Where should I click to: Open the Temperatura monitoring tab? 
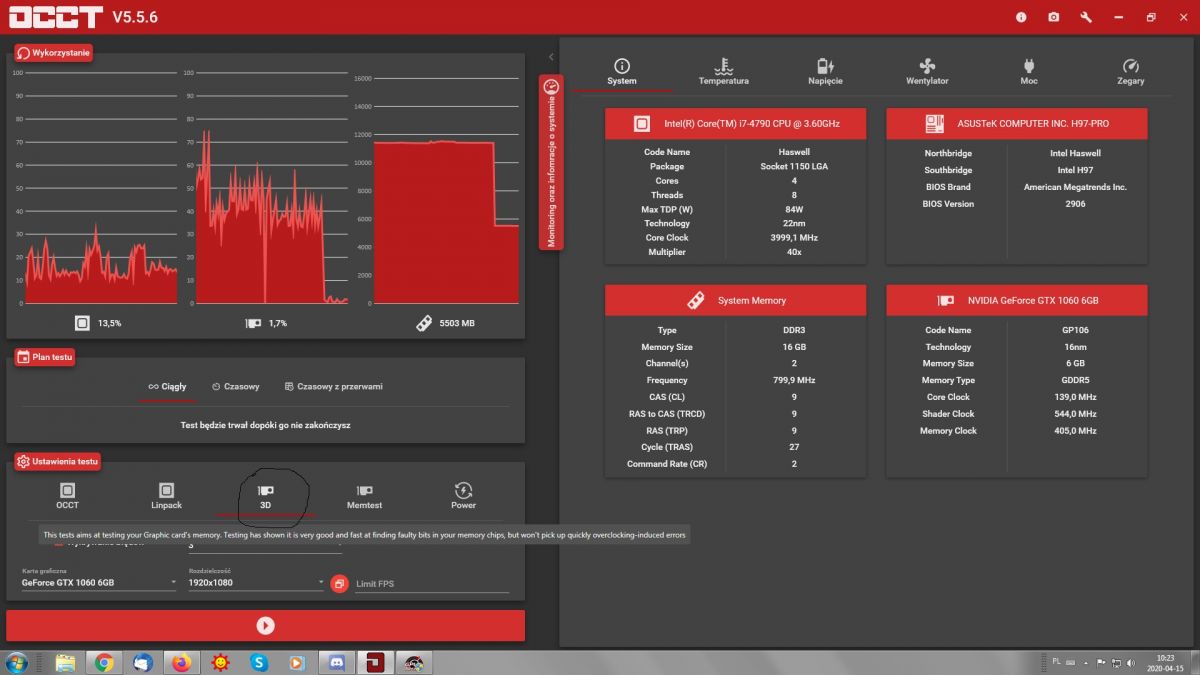click(x=724, y=72)
